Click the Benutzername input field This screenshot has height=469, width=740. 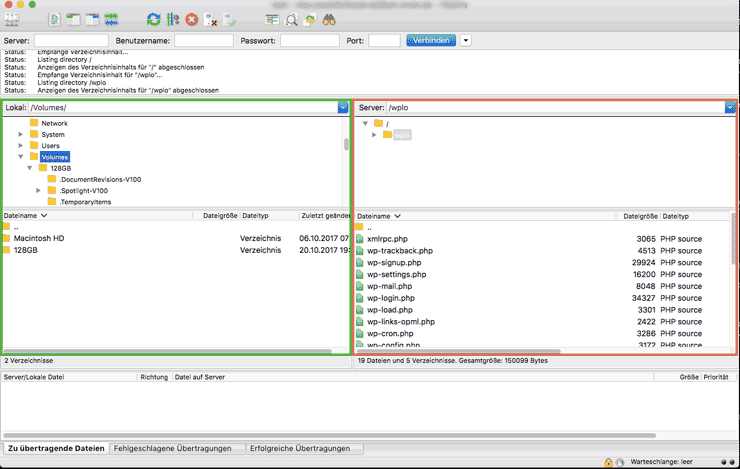(x=203, y=41)
